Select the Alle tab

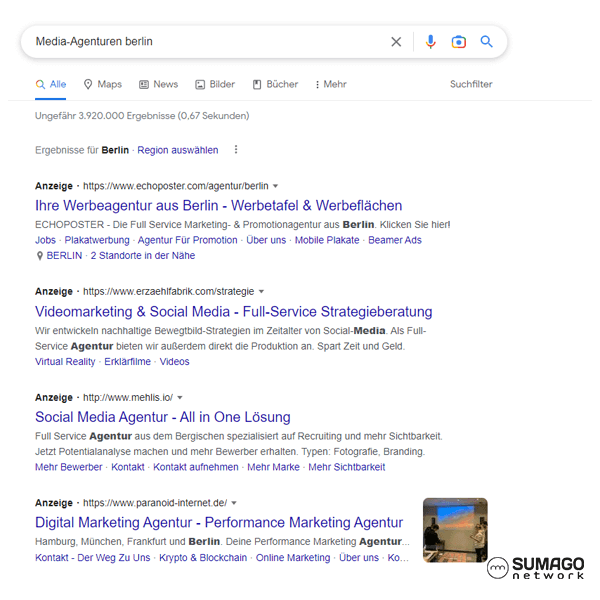[51, 84]
